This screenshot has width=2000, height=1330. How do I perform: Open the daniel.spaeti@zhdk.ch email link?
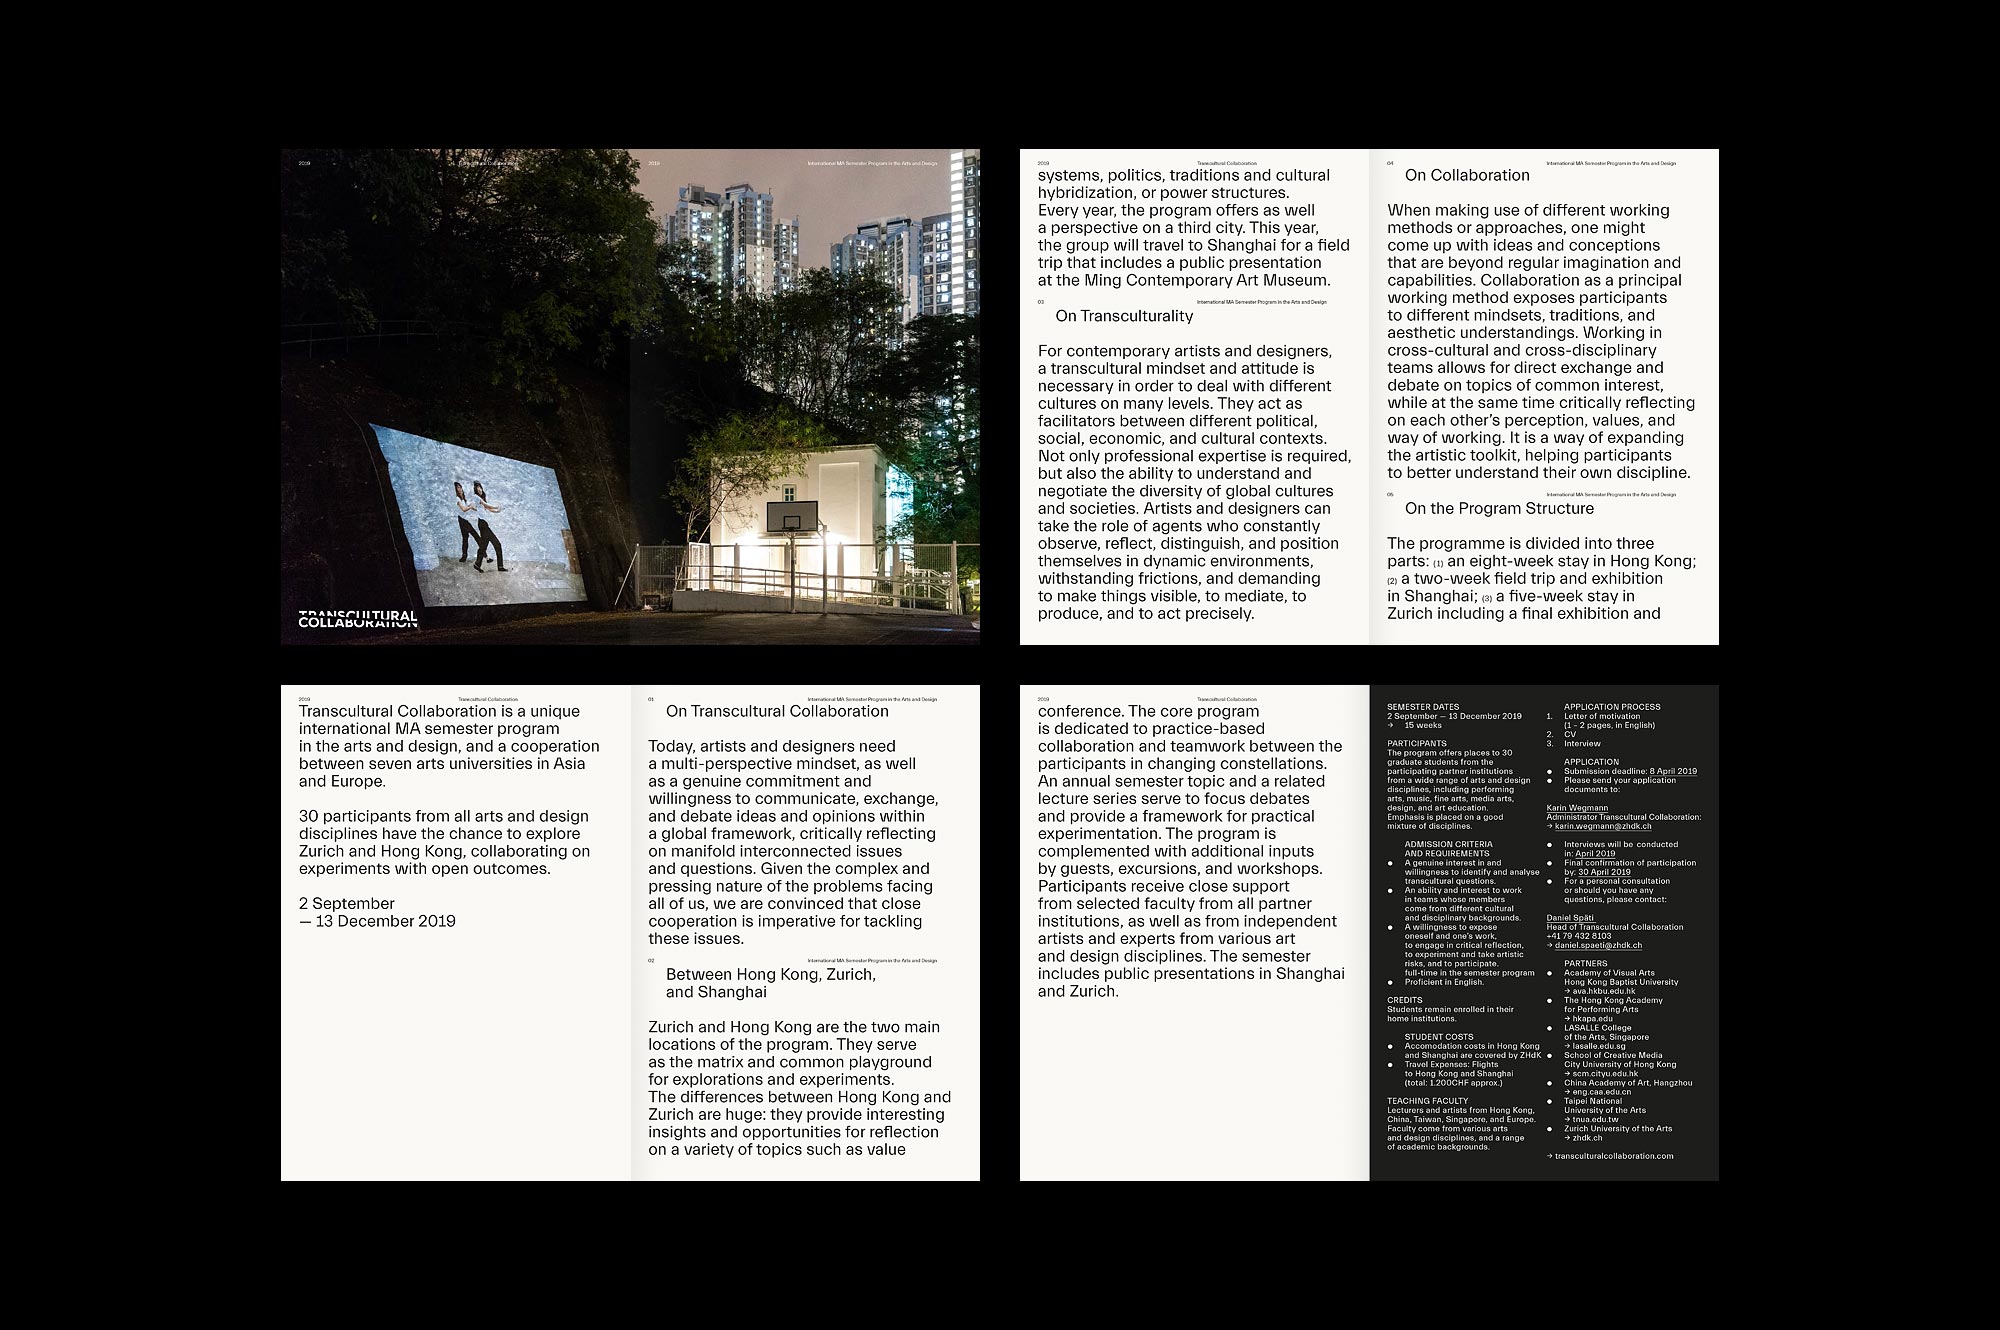[x=1598, y=945]
